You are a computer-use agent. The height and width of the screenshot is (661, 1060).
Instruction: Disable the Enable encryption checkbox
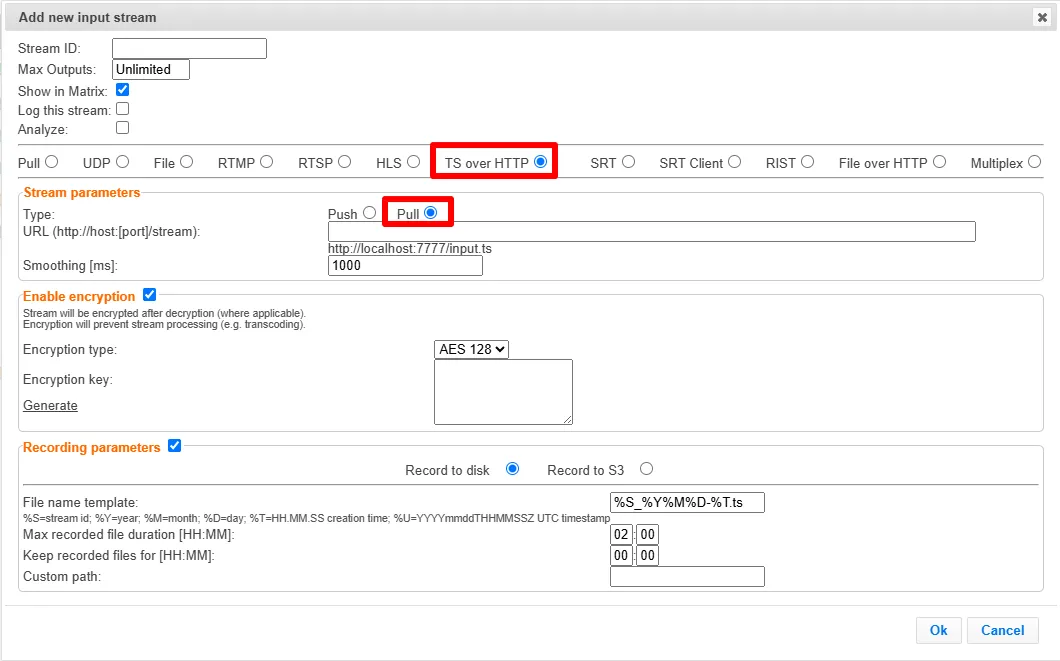point(149,295)
